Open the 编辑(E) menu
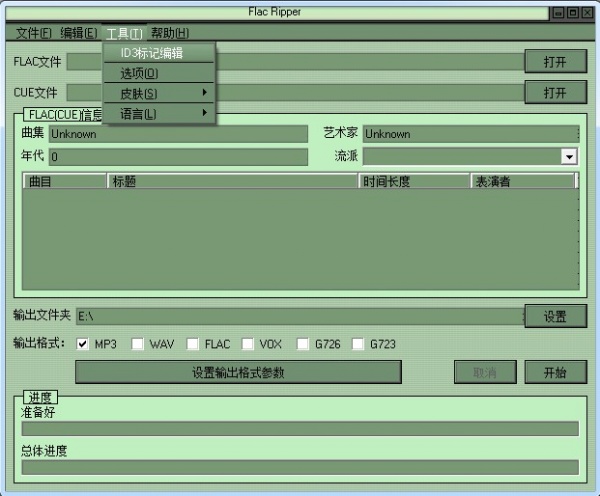The height and width of the screenshot is (496, 600). coord(78,33)
